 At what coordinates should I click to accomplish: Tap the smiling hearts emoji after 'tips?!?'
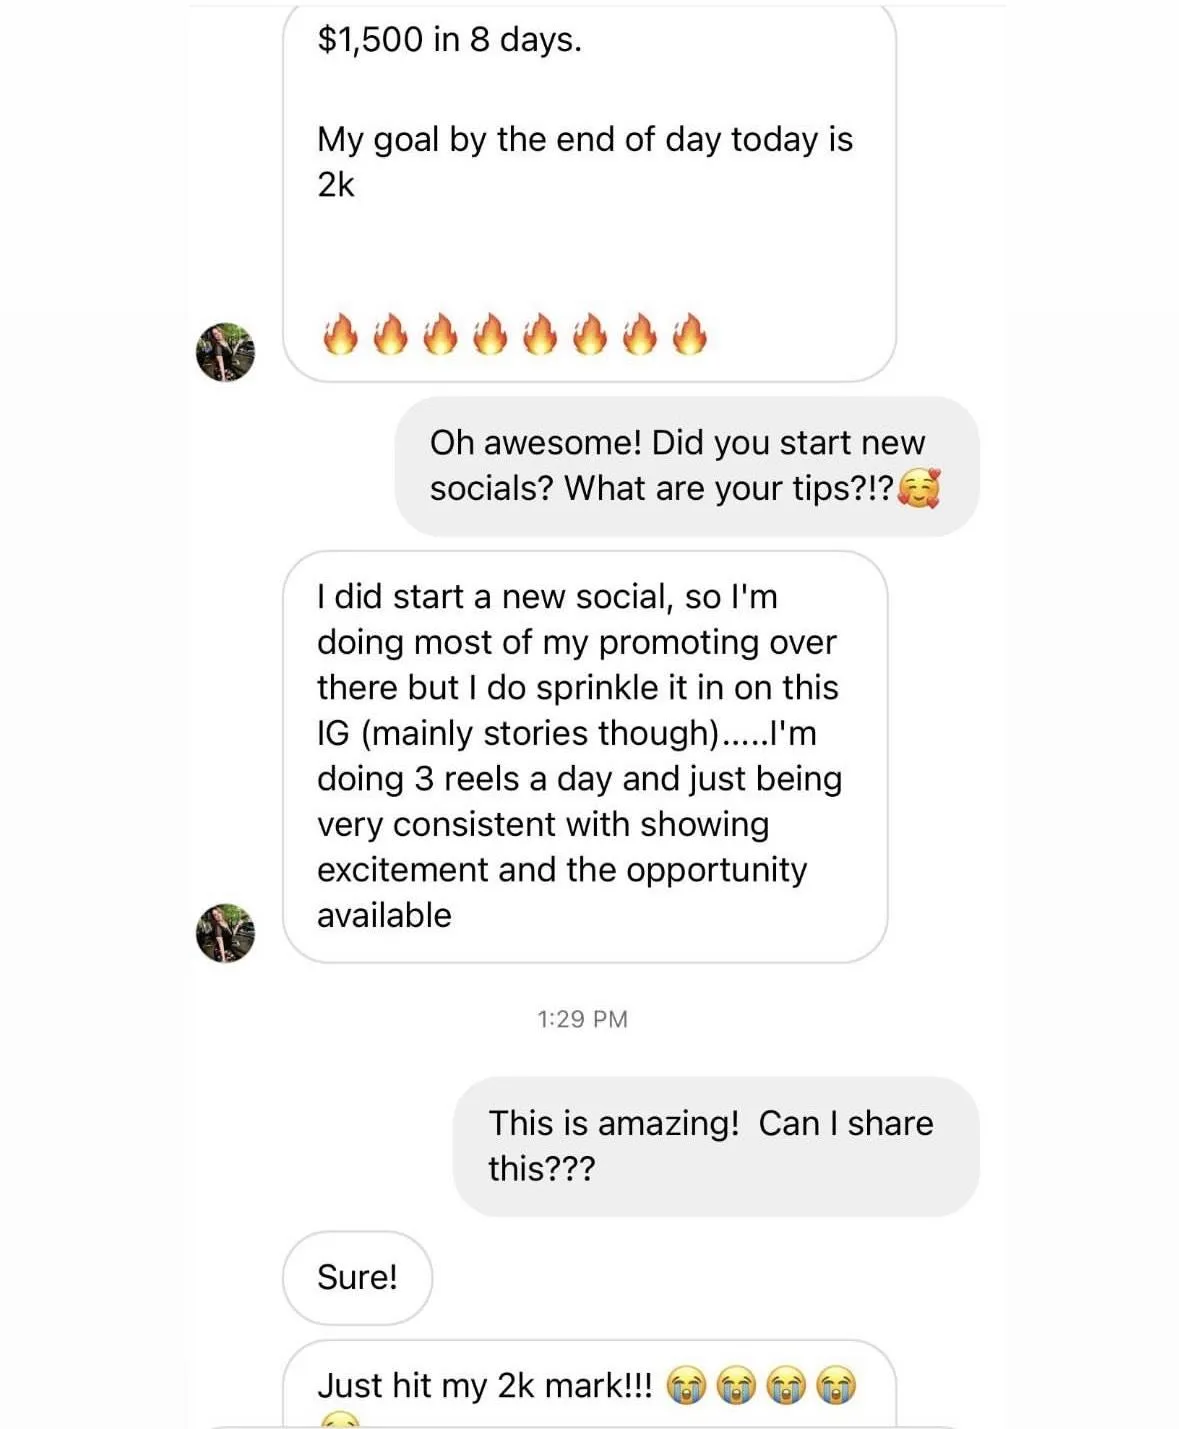click(x=919, y=488)
